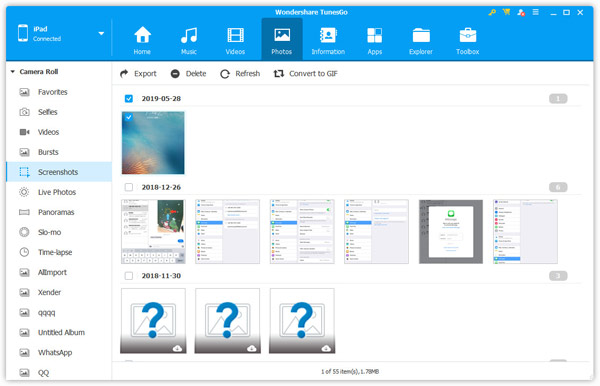Select the Screenshots album

point(59,172)
